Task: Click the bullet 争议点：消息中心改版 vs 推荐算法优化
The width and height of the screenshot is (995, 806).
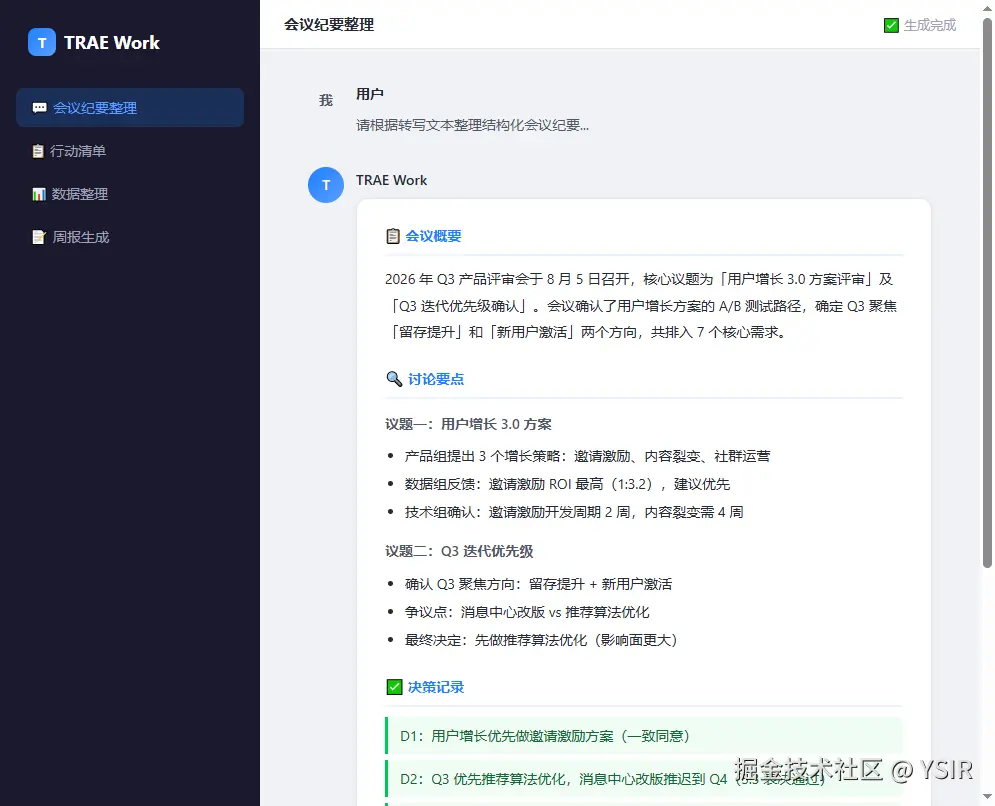Action: [527, 612]
